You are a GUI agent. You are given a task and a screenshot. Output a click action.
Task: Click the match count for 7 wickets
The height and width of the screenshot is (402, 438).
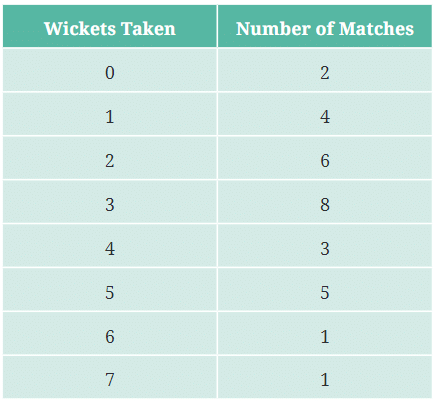(325, 377)
